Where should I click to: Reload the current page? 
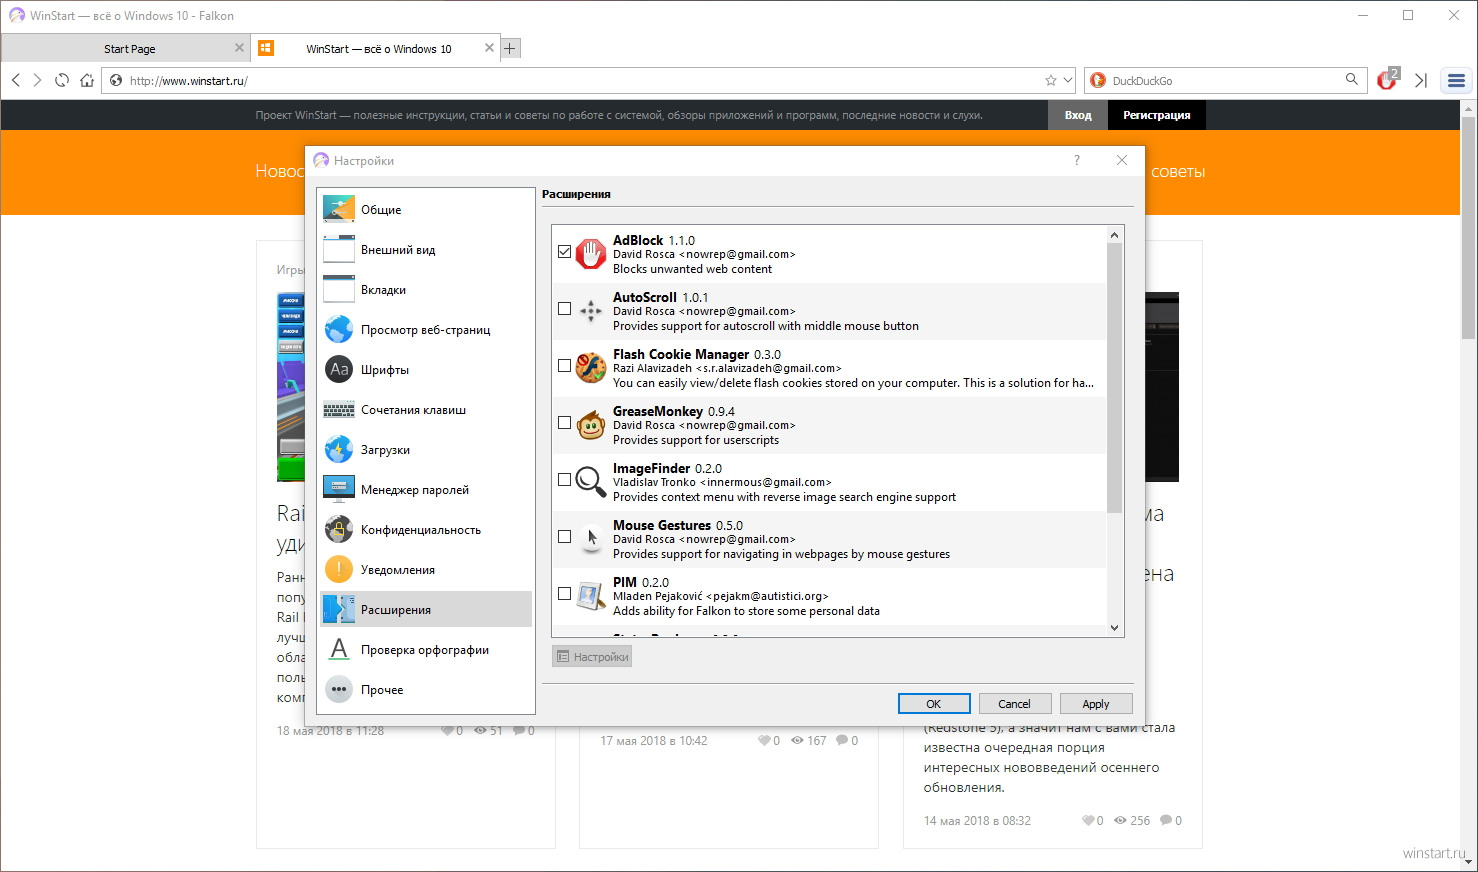point(62,80)
